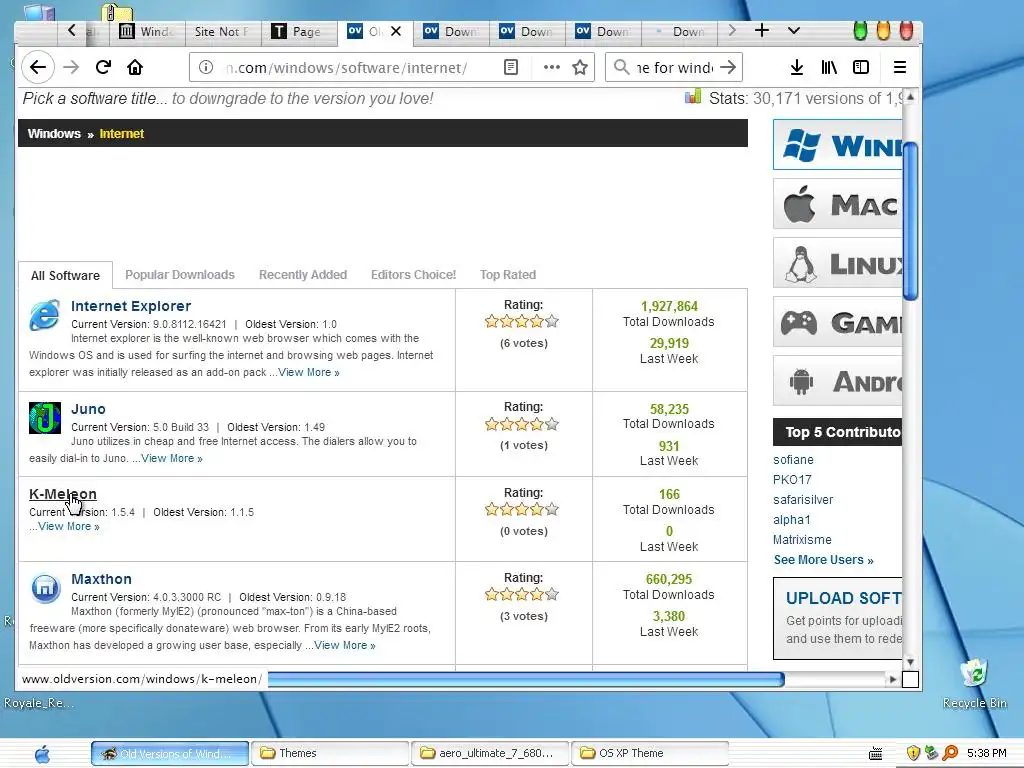Expand the list all tabs chevron
The height and width of the screenshot is (768, 1024).
point(793,31)
